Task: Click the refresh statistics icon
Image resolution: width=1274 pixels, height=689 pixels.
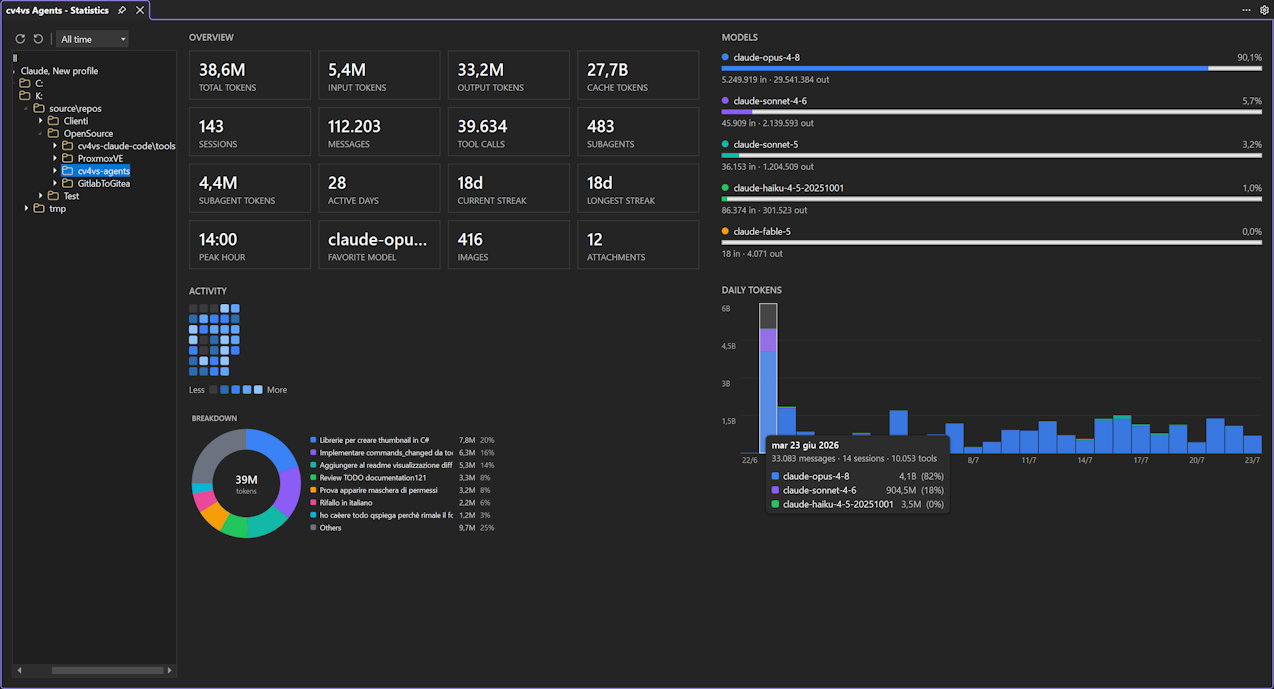Action: click(20, 39)
